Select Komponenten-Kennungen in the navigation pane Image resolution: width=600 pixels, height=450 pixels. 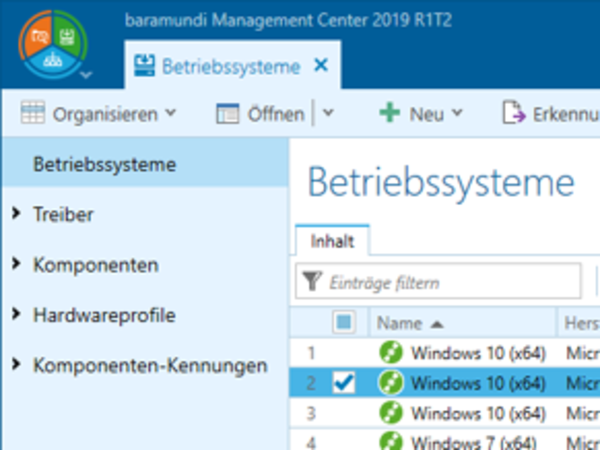(150, 366)
